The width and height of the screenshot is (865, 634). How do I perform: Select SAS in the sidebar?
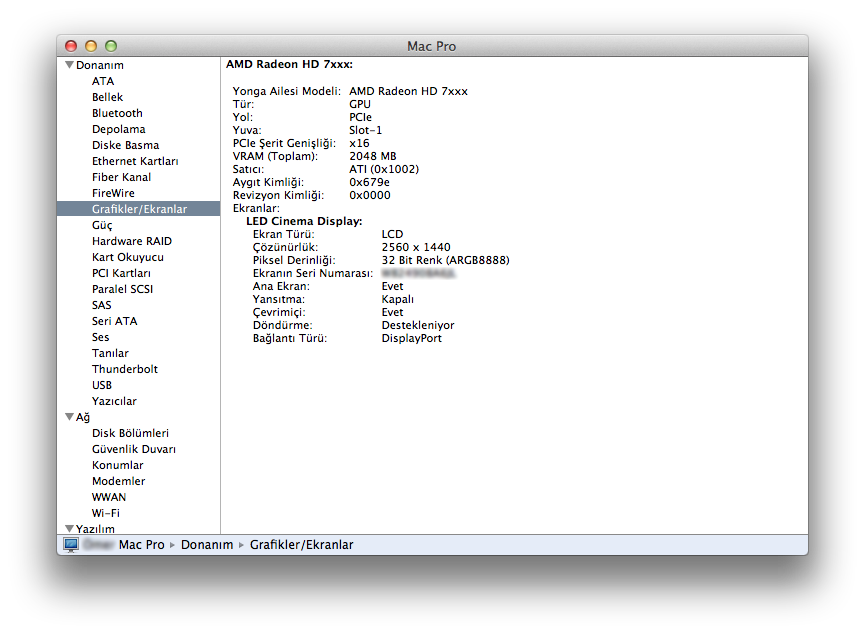[102, 305]
